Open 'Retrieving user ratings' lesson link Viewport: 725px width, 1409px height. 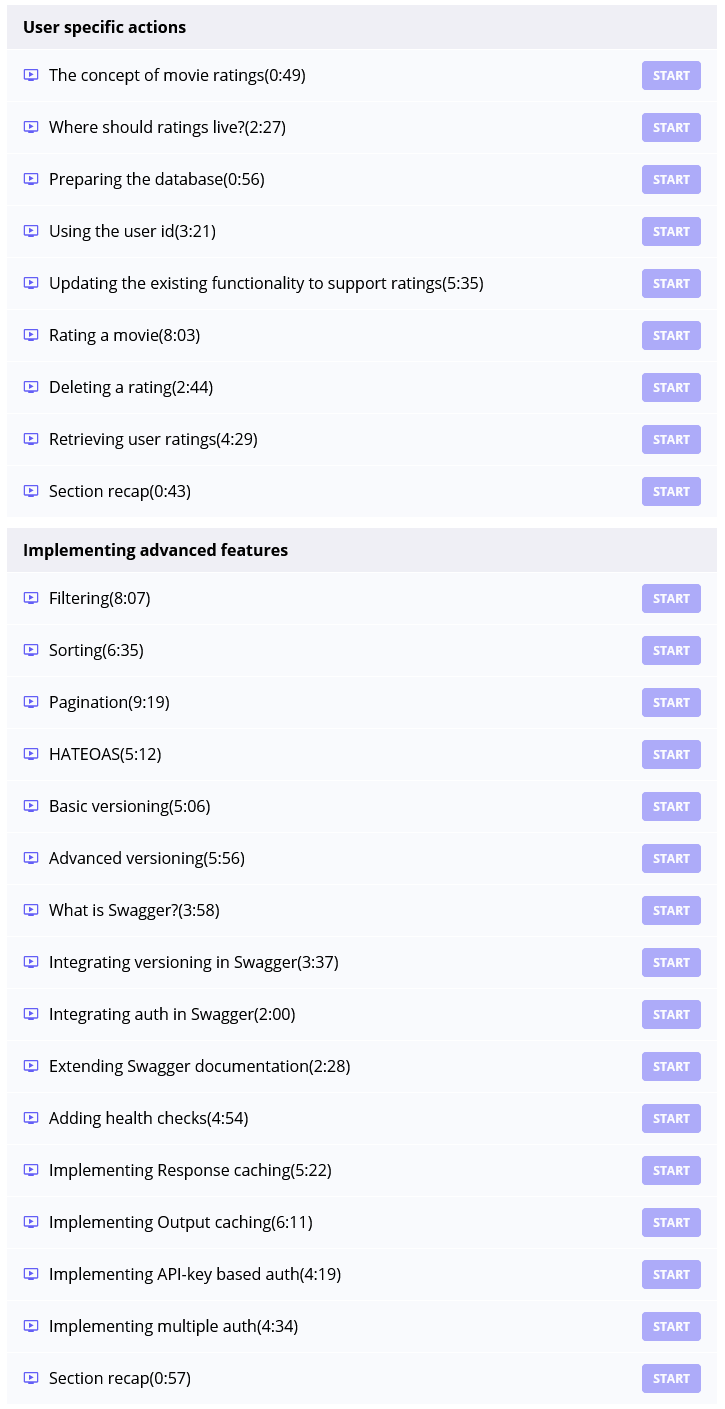(x=153, y=439)
